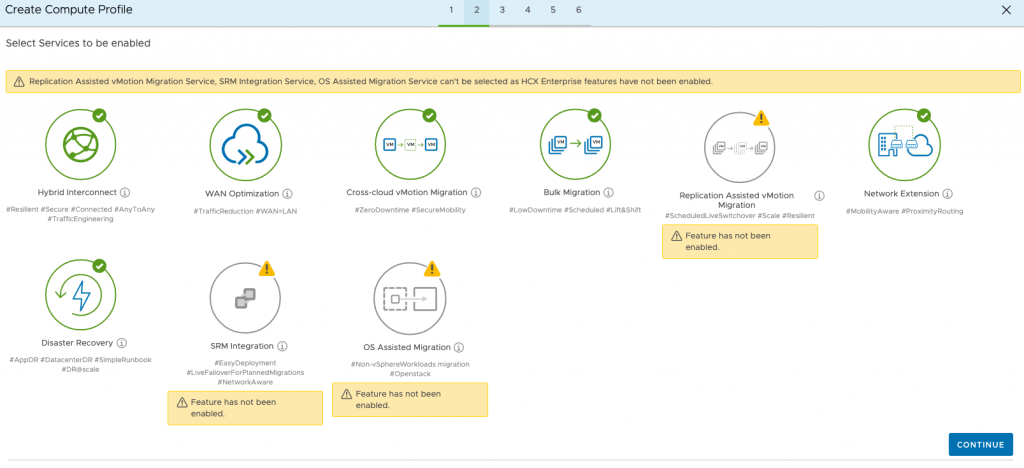Click warning badge on SRM Integration
Viewport: 1024px width, 468px height.
pyautogui.click(x=267, y=269)
